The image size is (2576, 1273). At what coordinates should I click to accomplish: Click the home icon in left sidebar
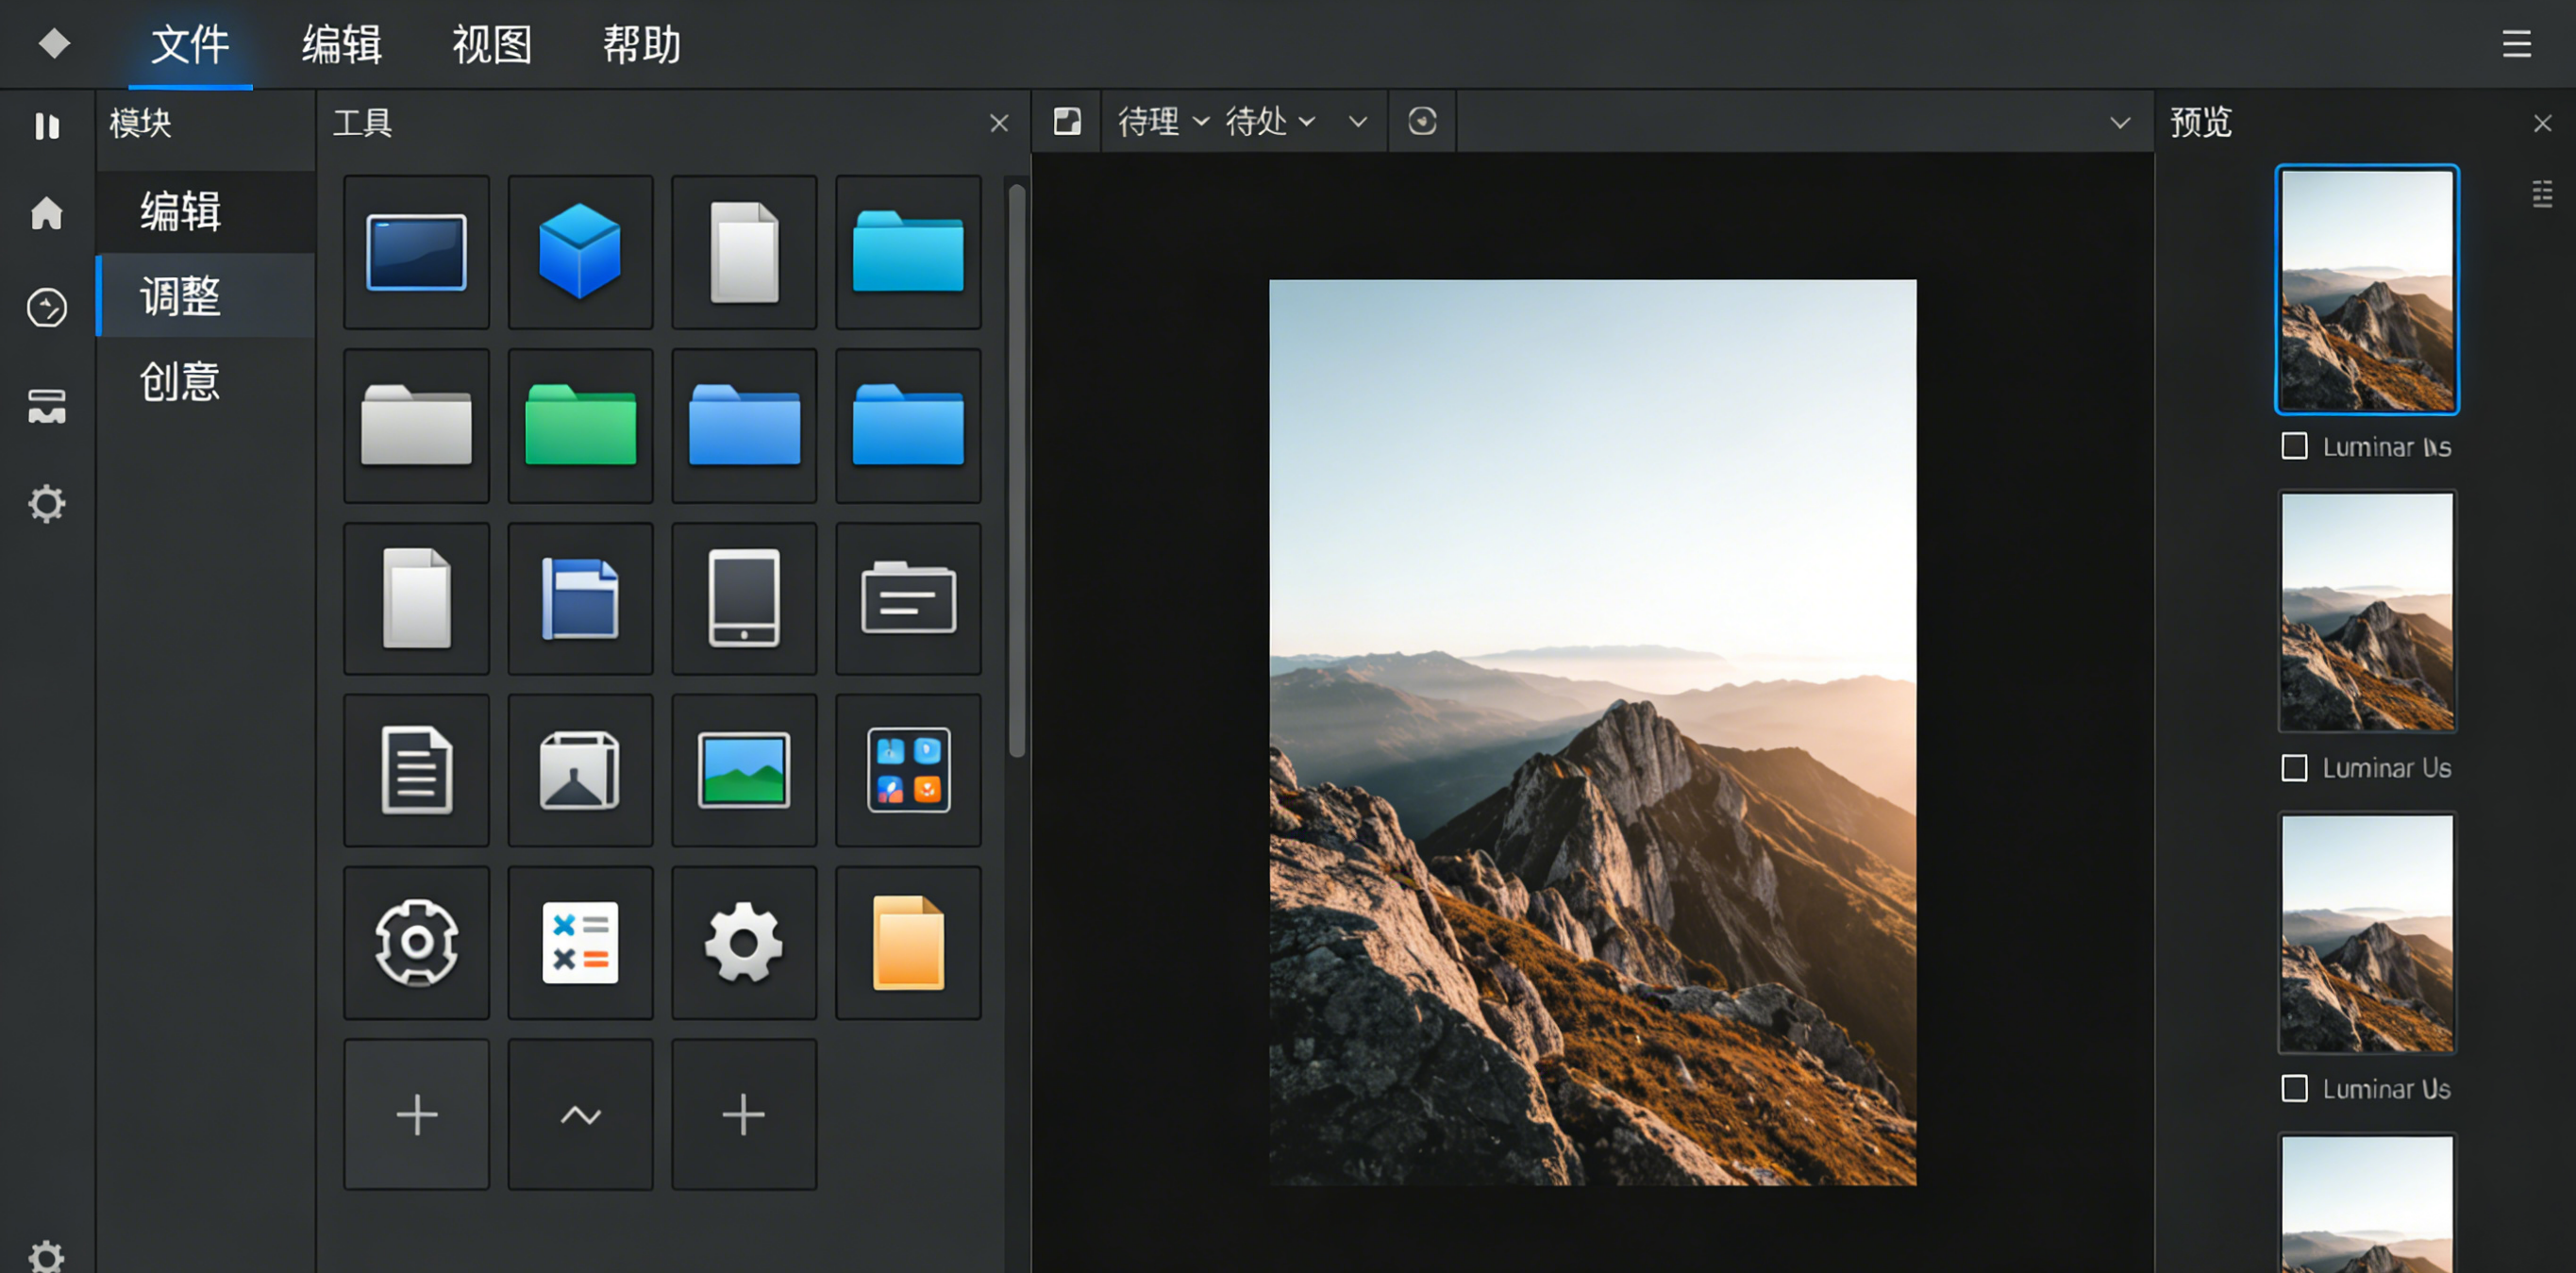point(47,213)
